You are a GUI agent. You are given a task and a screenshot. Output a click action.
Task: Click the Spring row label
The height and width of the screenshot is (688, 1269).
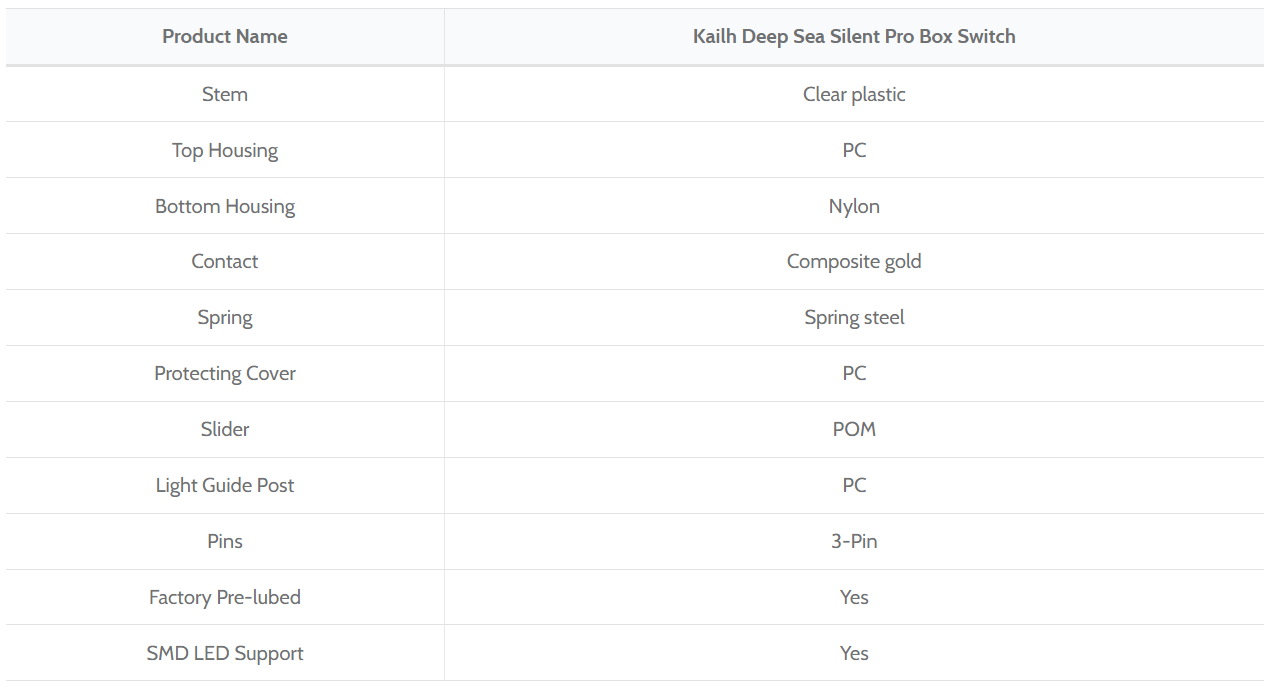225,317
